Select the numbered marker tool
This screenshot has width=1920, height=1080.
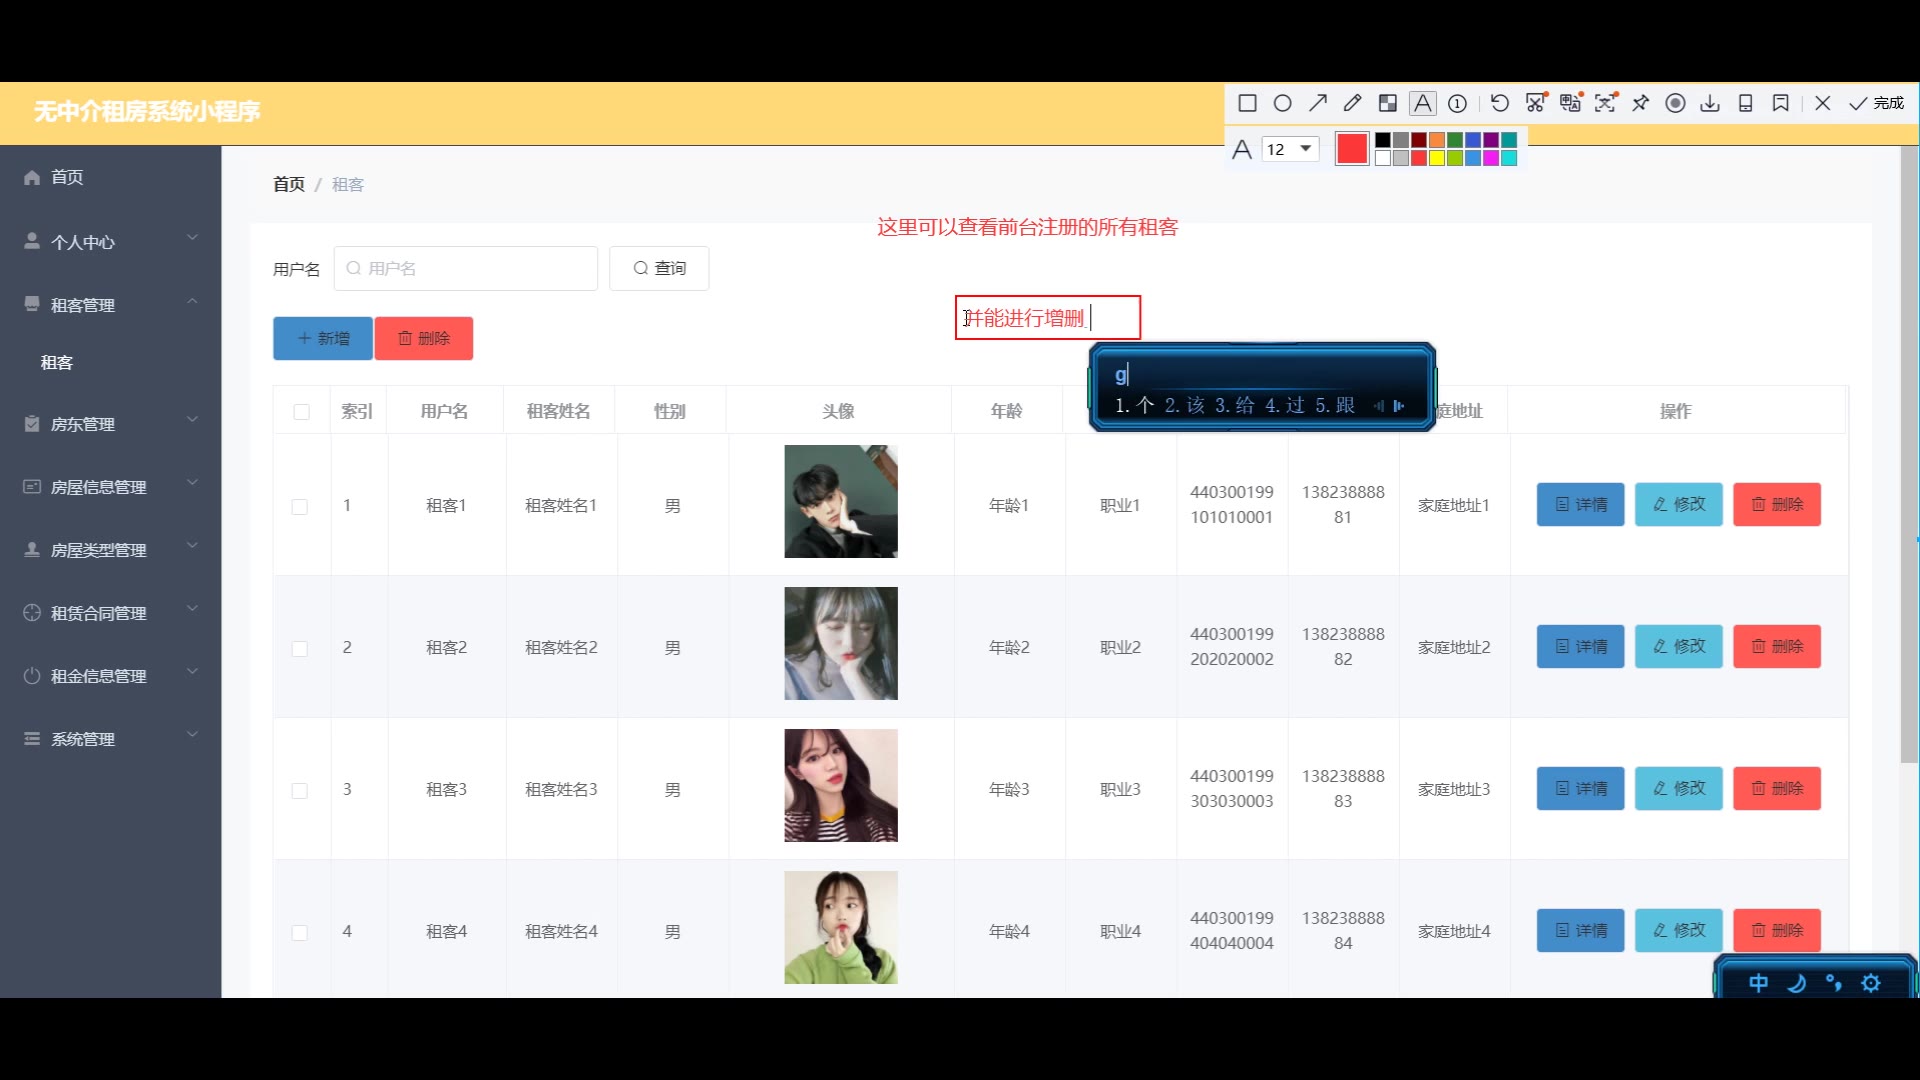tap(1458, 103)
